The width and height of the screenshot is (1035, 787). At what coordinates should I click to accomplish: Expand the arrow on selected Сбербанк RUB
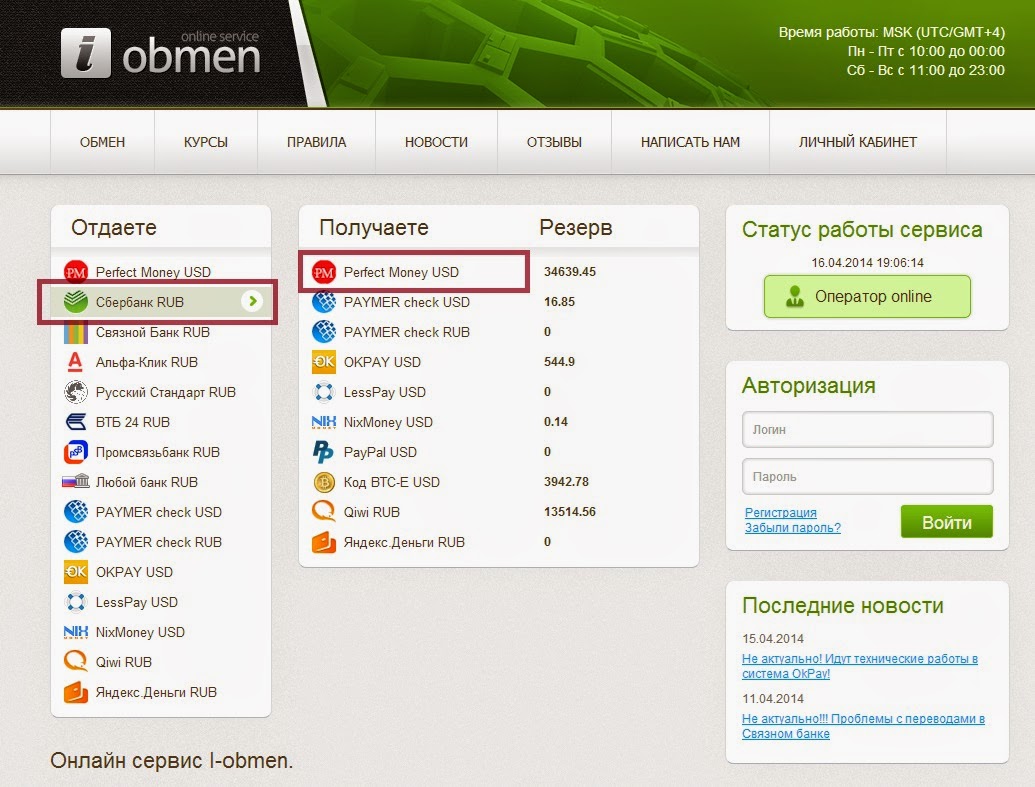pos(254,302)
